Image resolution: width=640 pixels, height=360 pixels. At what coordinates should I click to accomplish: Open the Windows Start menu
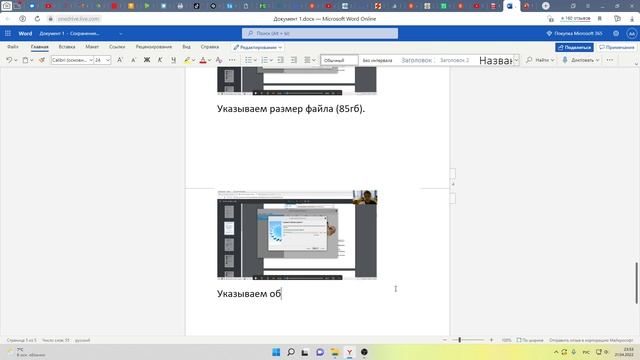click(276, 352)
